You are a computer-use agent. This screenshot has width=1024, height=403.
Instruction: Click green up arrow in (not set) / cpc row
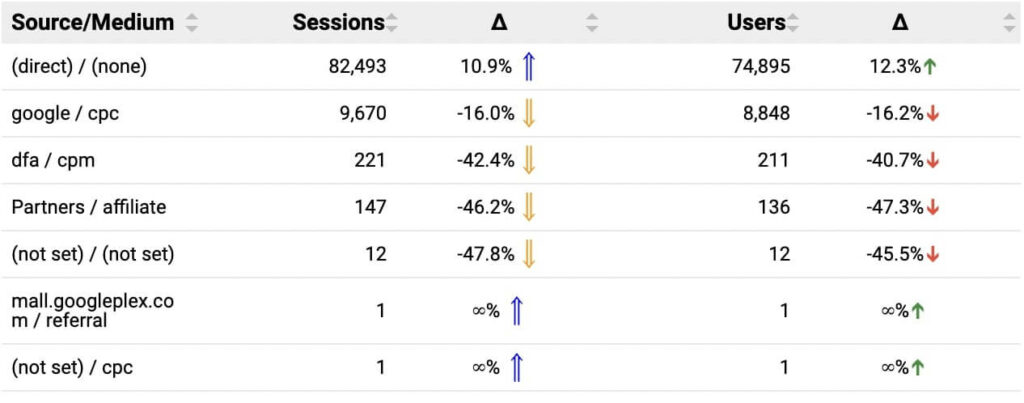[x=918, y=368]
